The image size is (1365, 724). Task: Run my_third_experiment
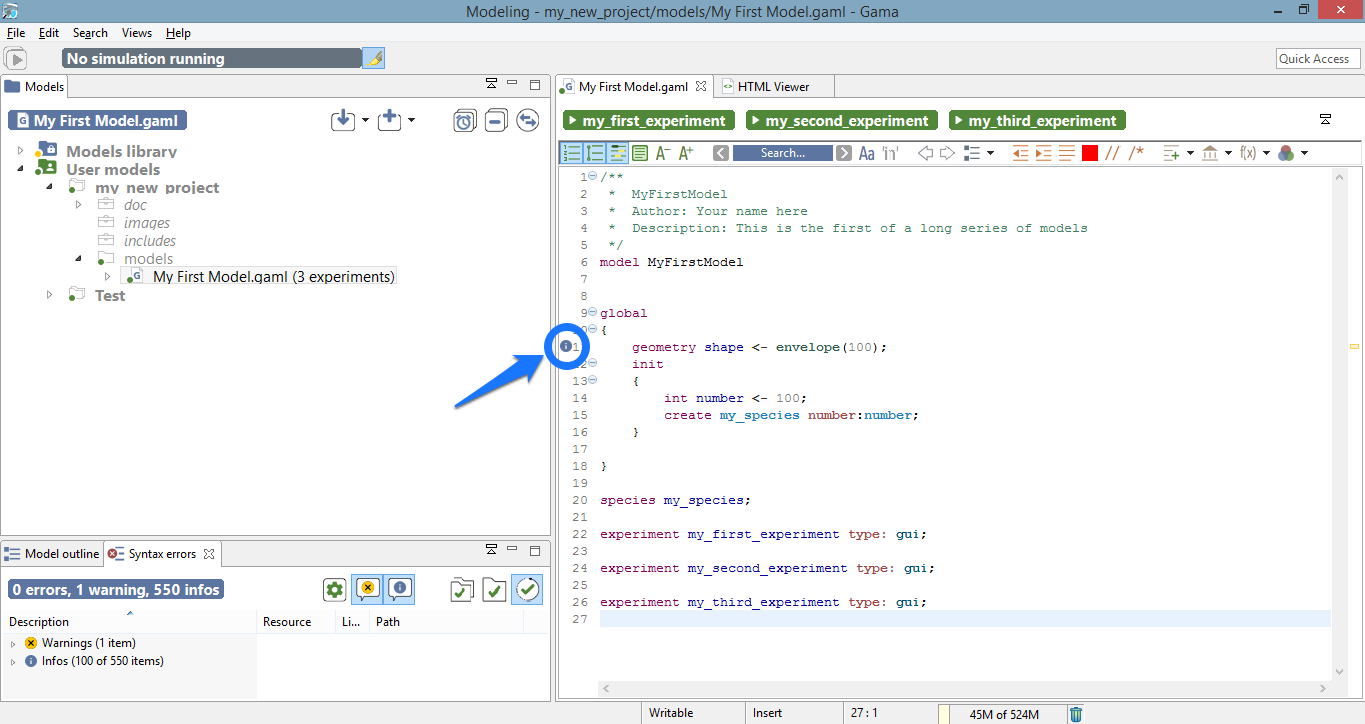click(x=1037, y=121)
